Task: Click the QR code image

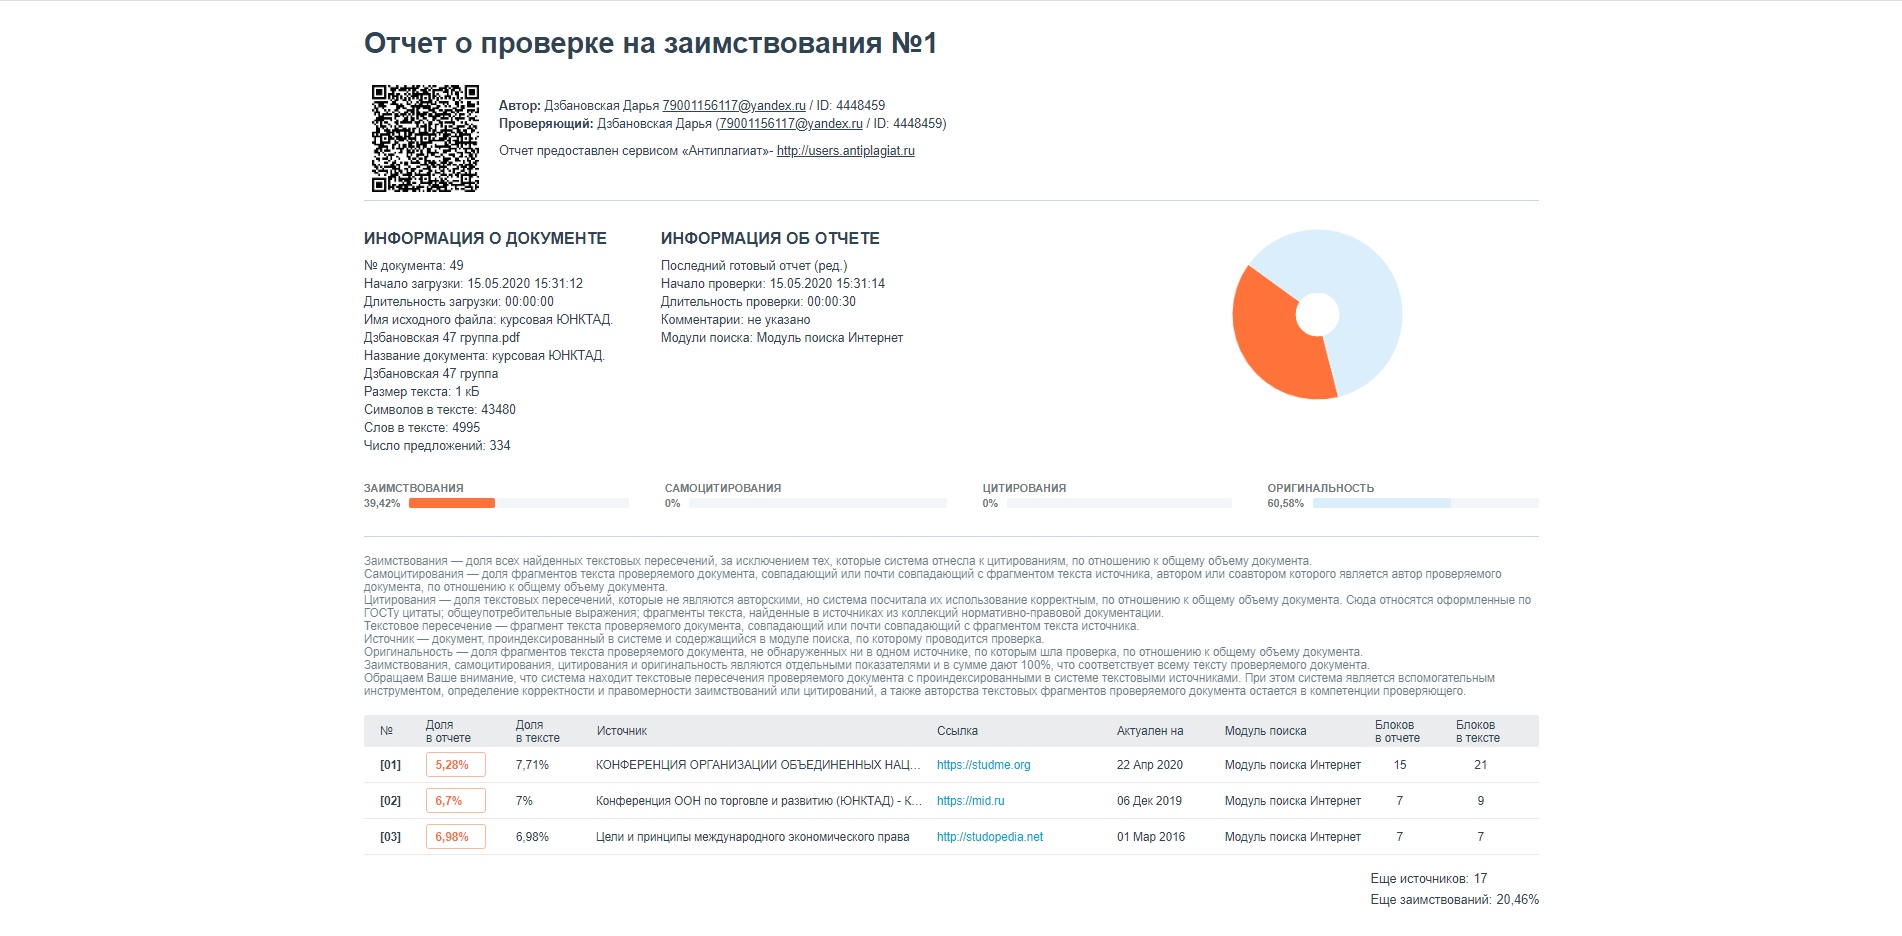Action: click(x=425, y=138)
